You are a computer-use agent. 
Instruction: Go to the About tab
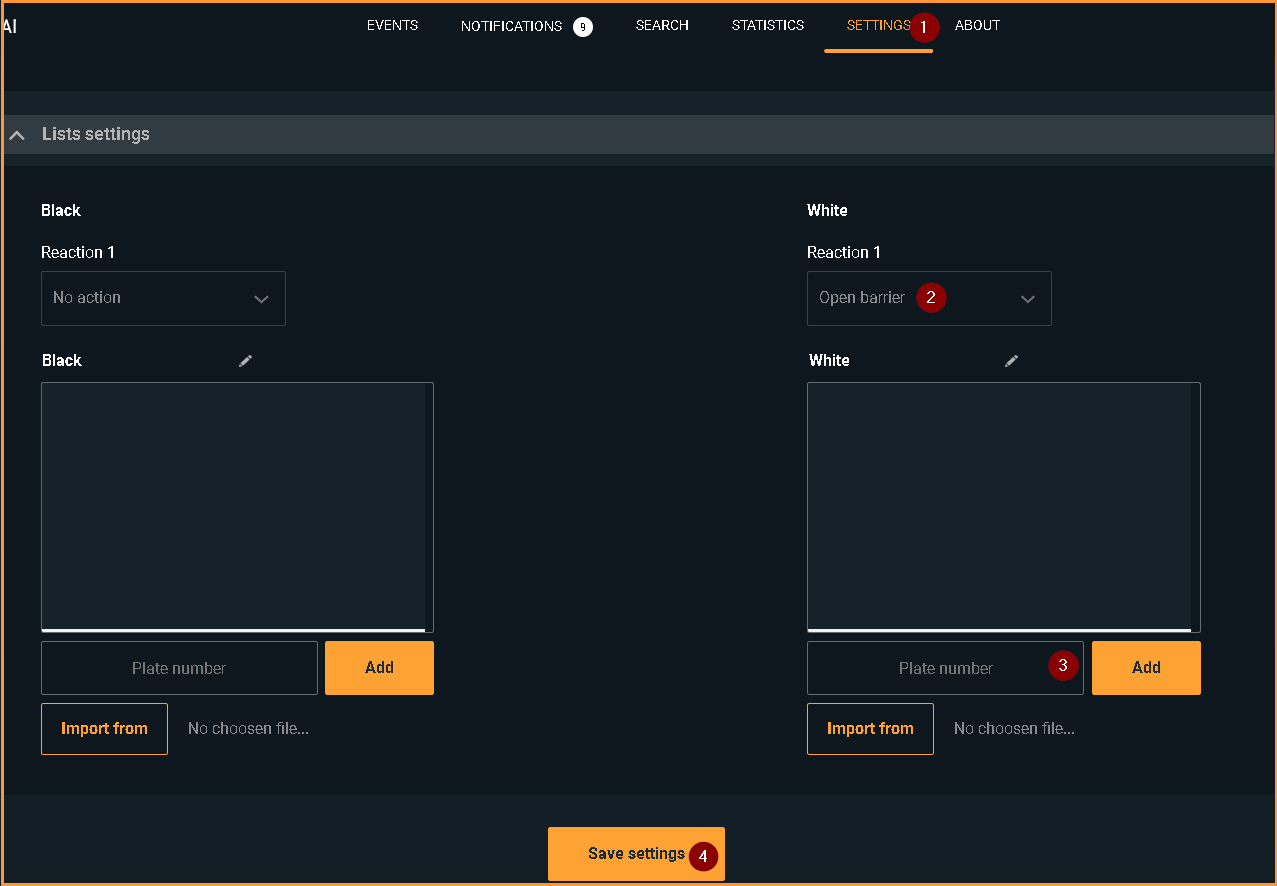click(x=977, y=25)
